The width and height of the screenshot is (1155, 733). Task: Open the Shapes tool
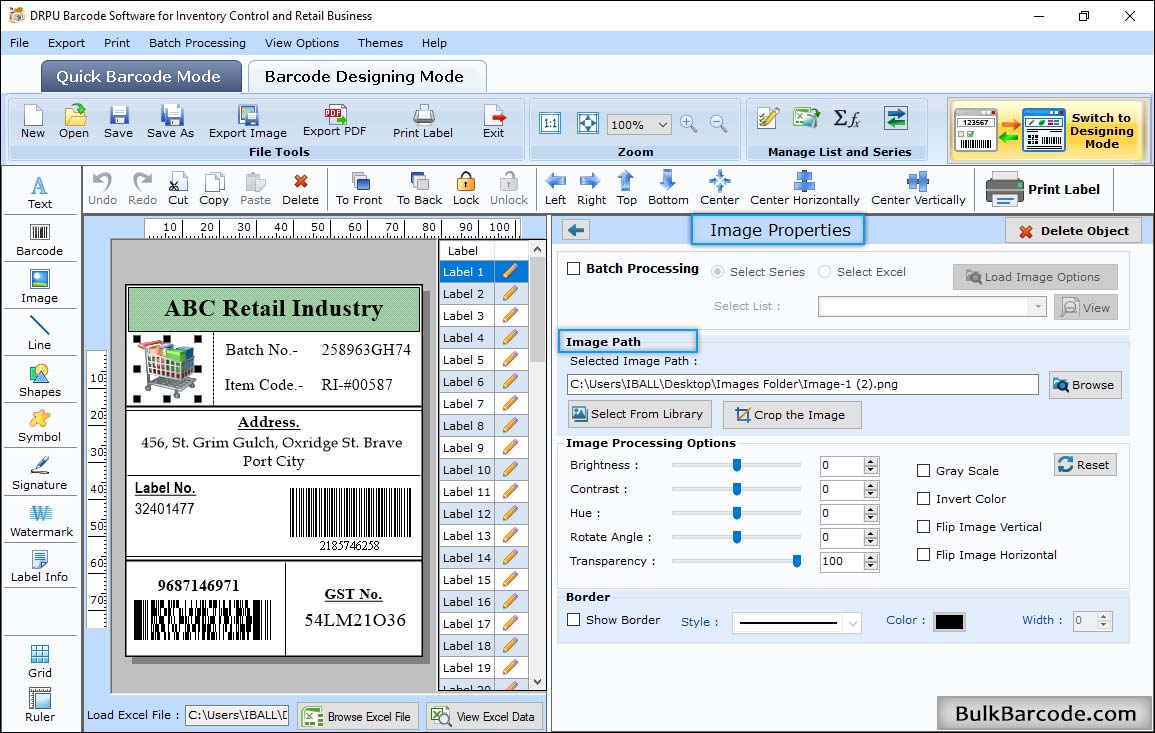pos(40,380)
